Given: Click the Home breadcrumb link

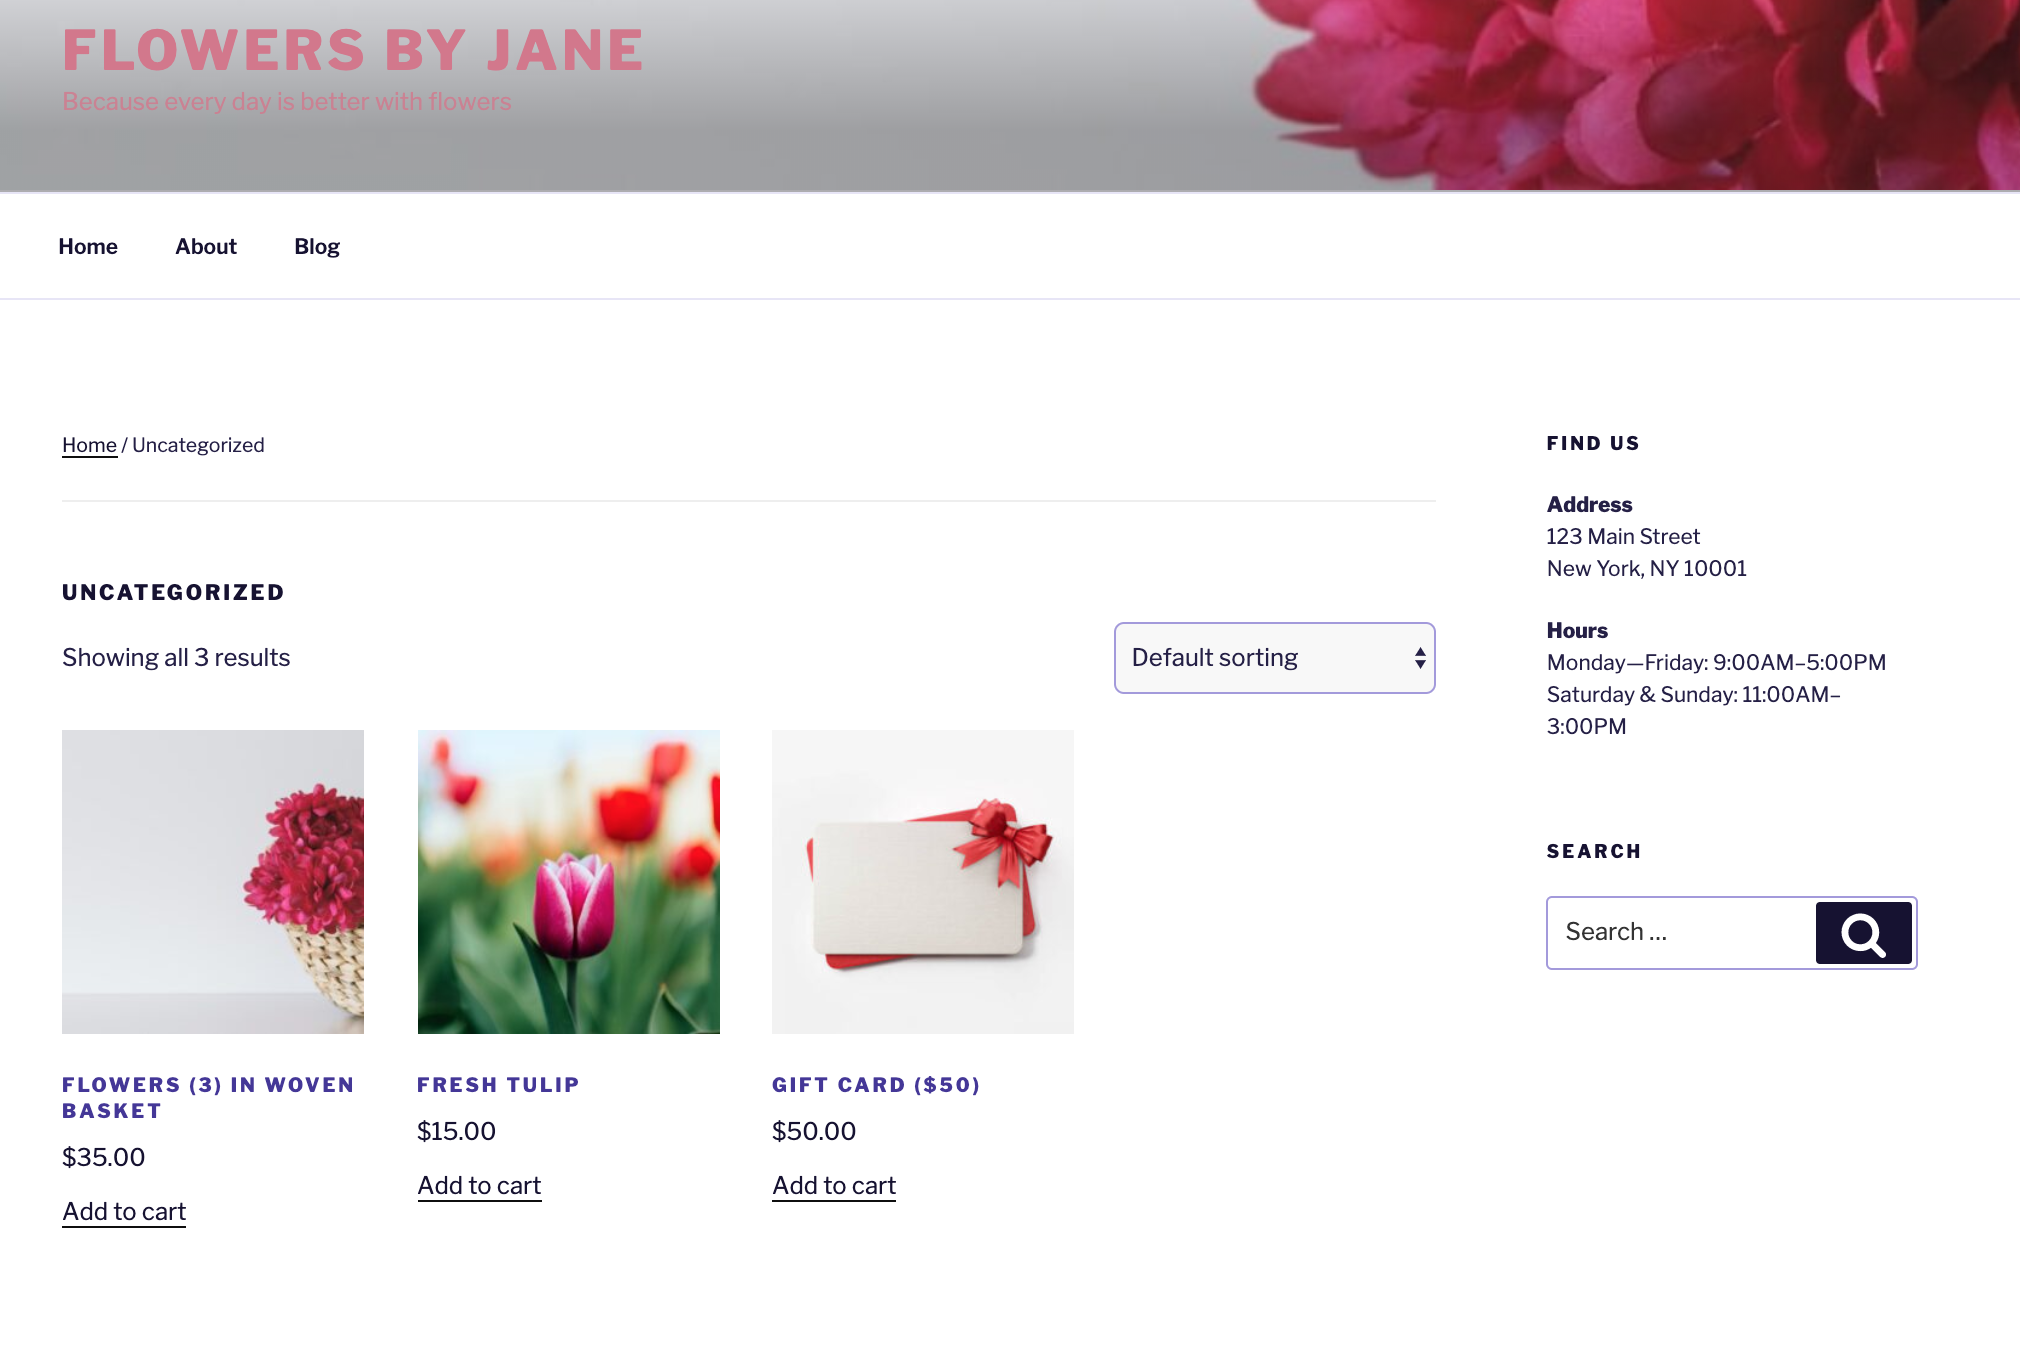Looking at the screenshot, I should click(x=89, y=445).
